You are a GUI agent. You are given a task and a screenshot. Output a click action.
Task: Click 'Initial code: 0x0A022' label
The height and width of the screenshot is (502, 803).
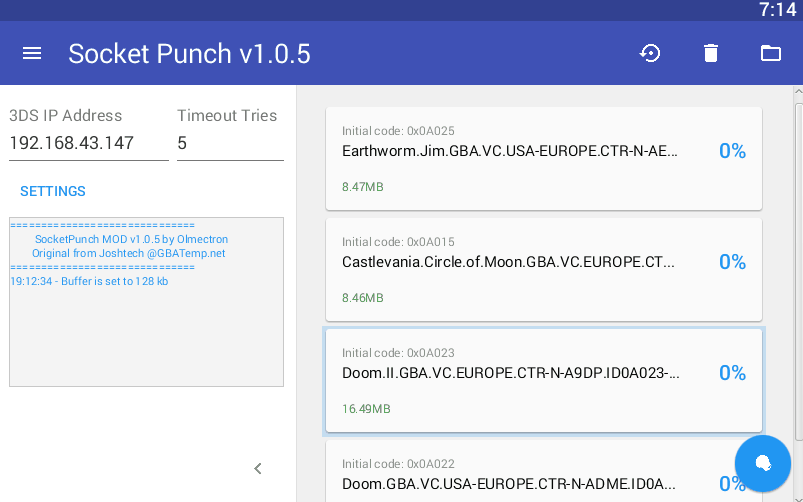398,465
